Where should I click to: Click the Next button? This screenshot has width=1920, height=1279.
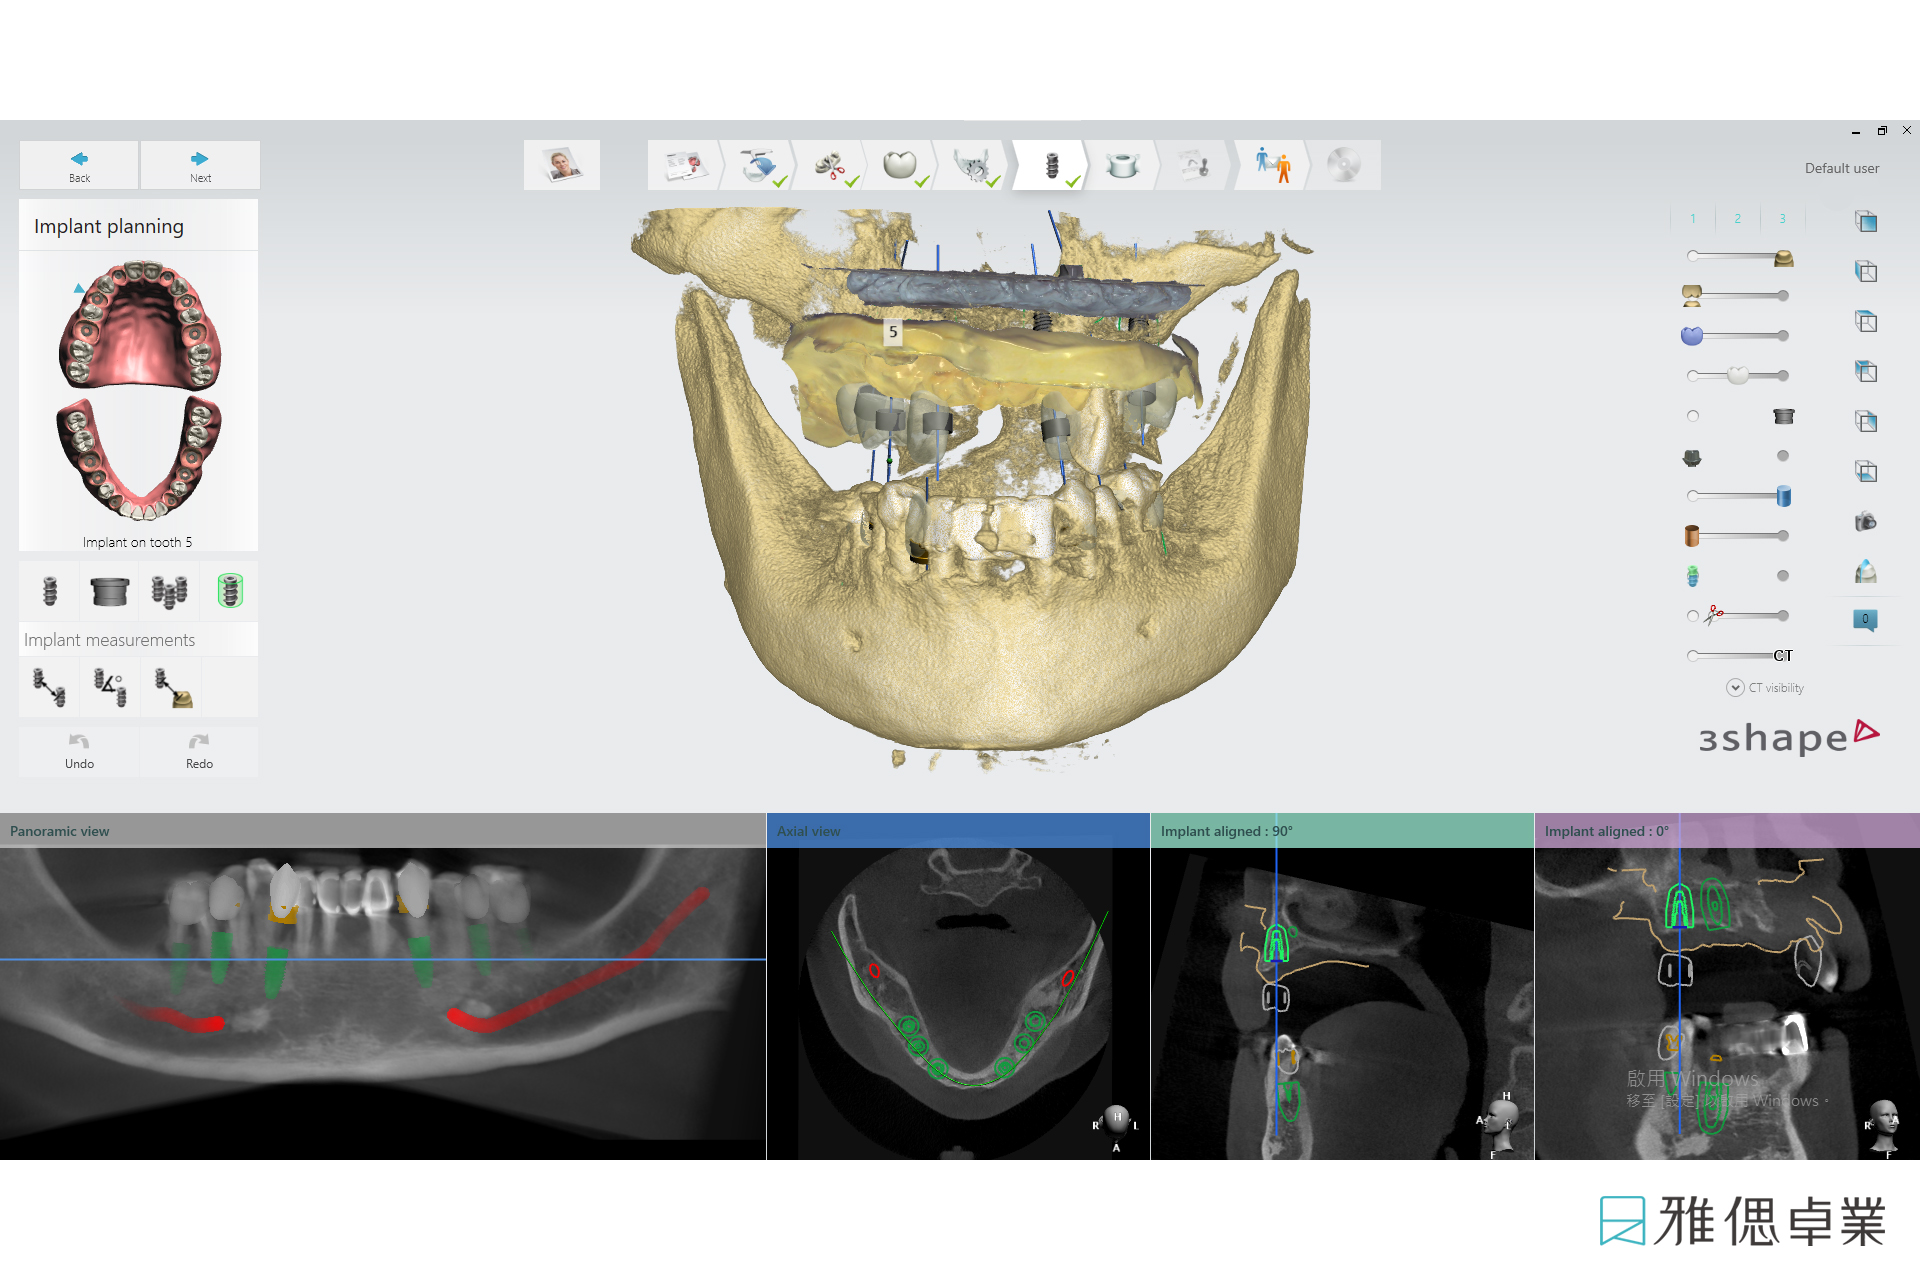[x=200, y=165]
